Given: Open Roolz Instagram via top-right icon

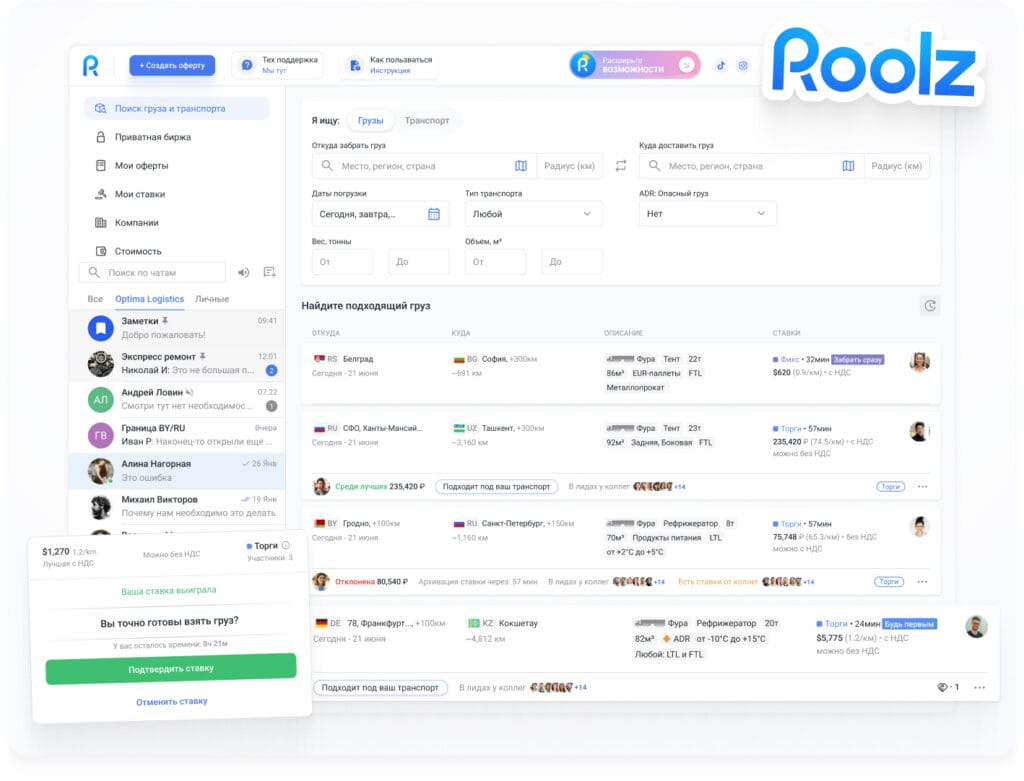Looking at the screenshot, I should [x=743, y=65].
